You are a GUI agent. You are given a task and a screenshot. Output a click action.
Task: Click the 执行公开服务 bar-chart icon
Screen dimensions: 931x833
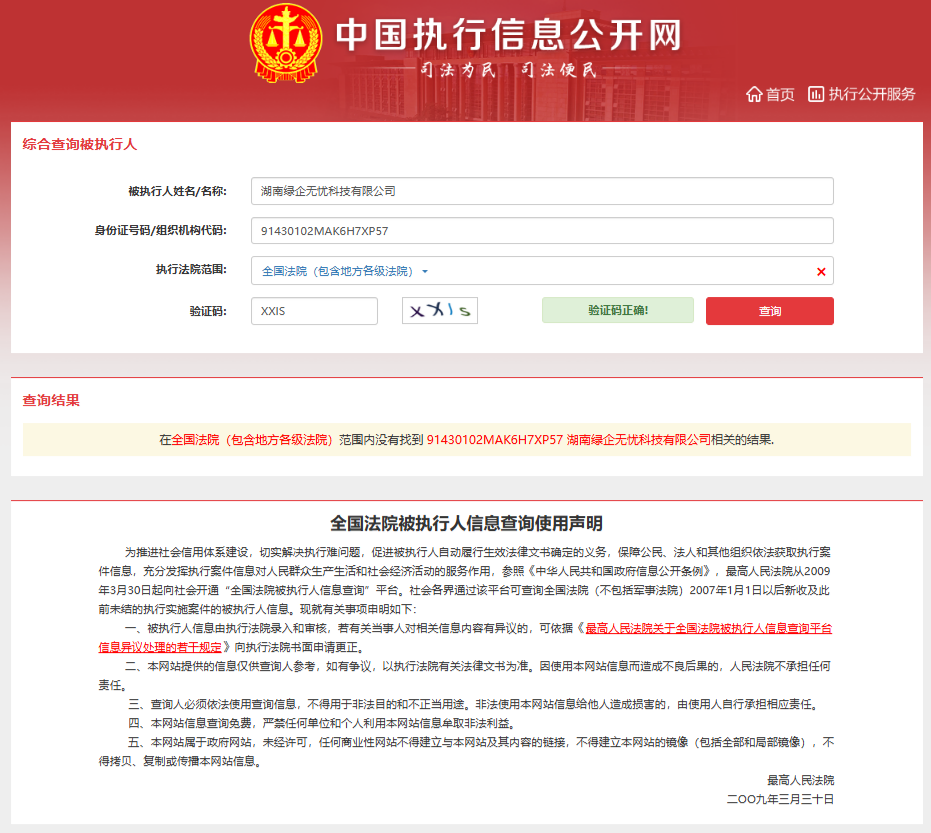pos(817,94)
